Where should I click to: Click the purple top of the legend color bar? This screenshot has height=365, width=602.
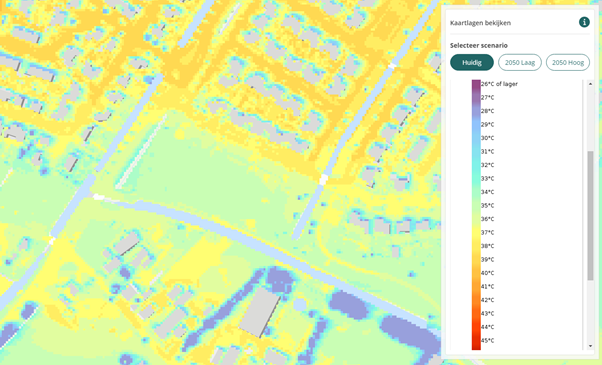tap(476, 85)
